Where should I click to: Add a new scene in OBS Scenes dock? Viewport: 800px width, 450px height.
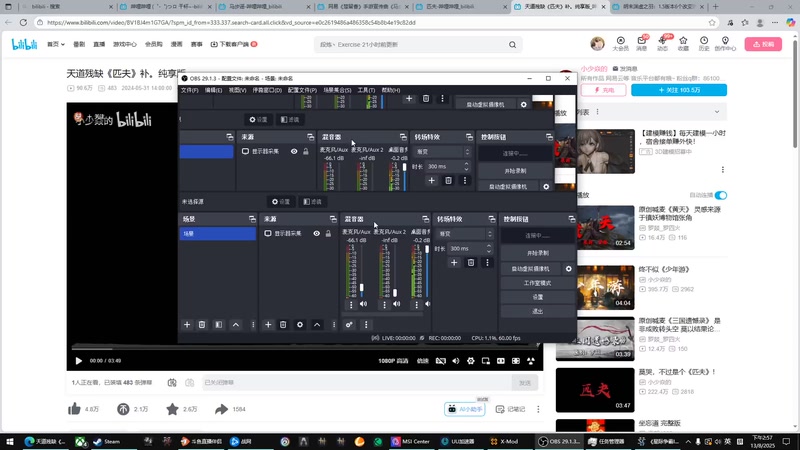[x=187, y=324]
